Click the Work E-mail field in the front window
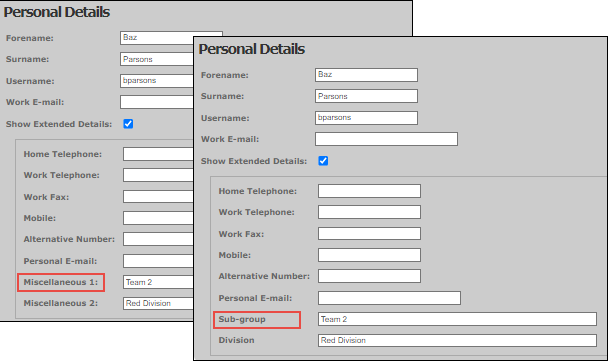This screenshot has height=361, width=608. point(386,139)
